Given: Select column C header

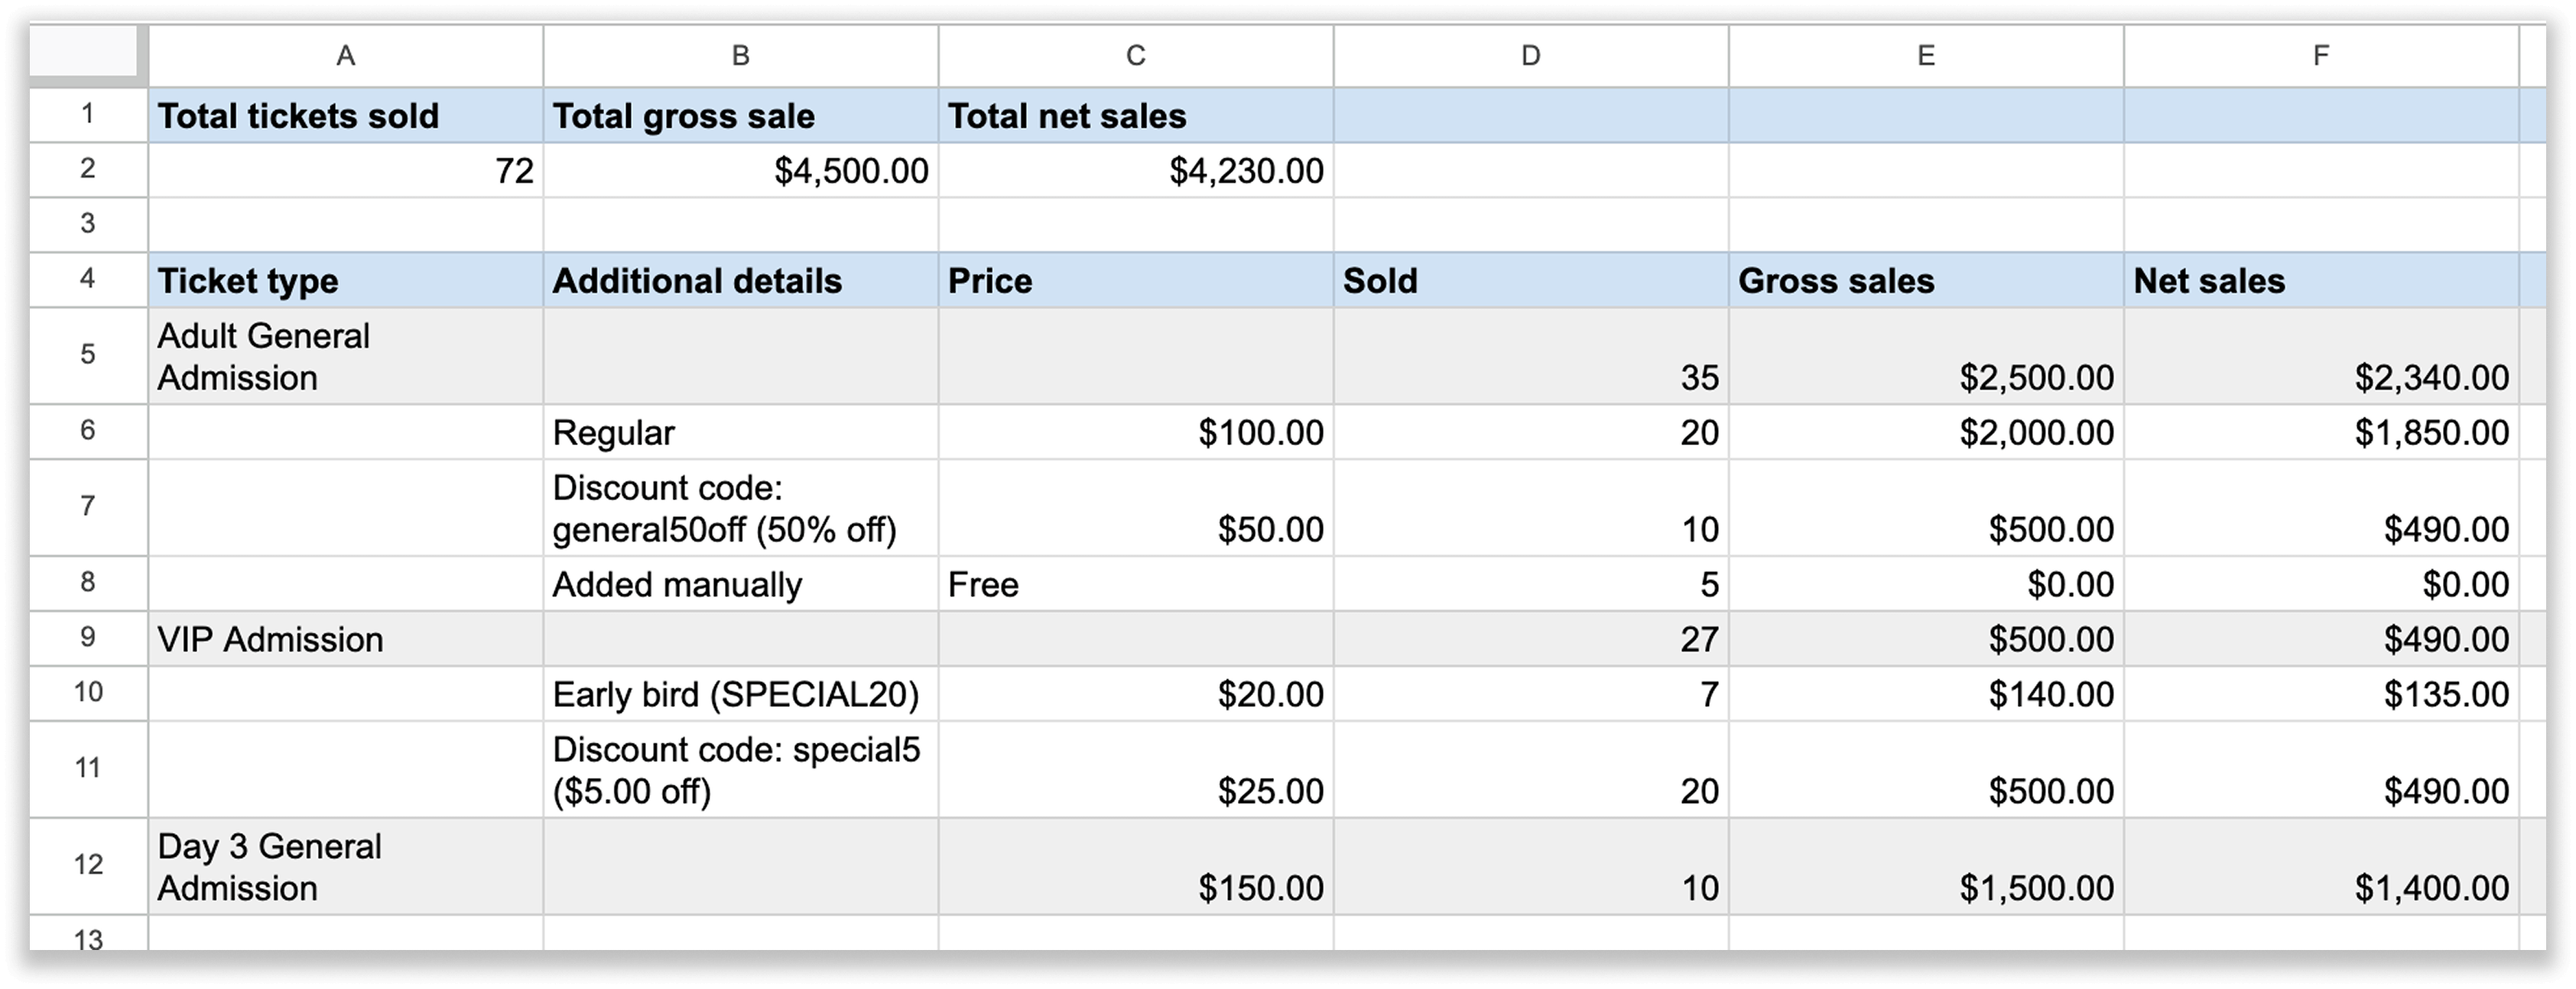Looking at the screenshot, I should point(1135,56).
